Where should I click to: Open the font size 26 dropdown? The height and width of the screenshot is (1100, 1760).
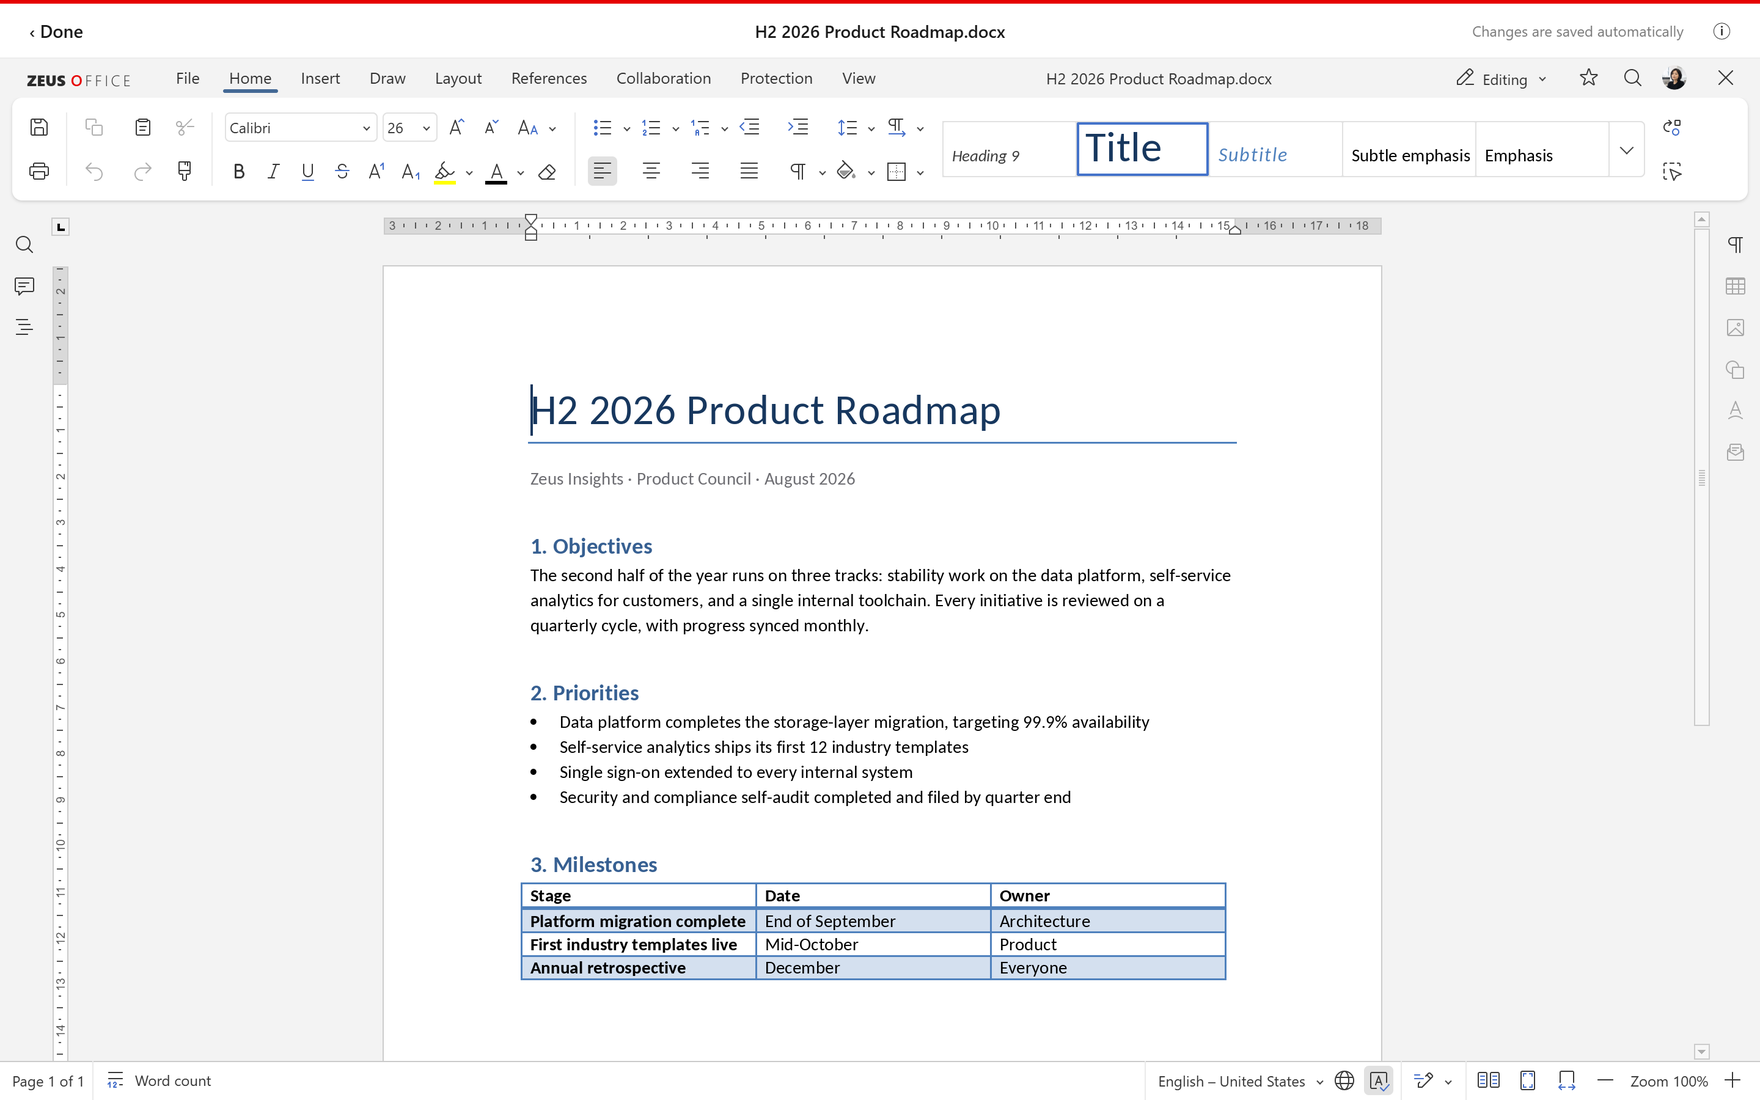(x=426, y=128)
